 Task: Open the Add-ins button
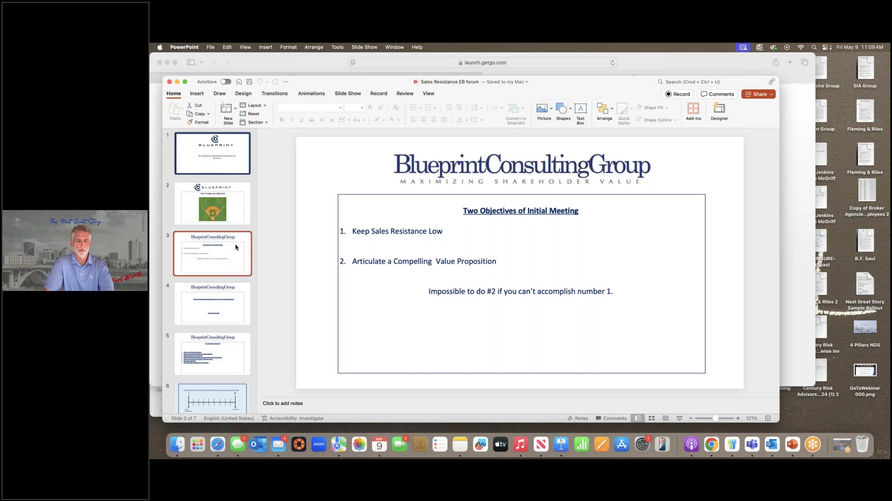(693, 111)
